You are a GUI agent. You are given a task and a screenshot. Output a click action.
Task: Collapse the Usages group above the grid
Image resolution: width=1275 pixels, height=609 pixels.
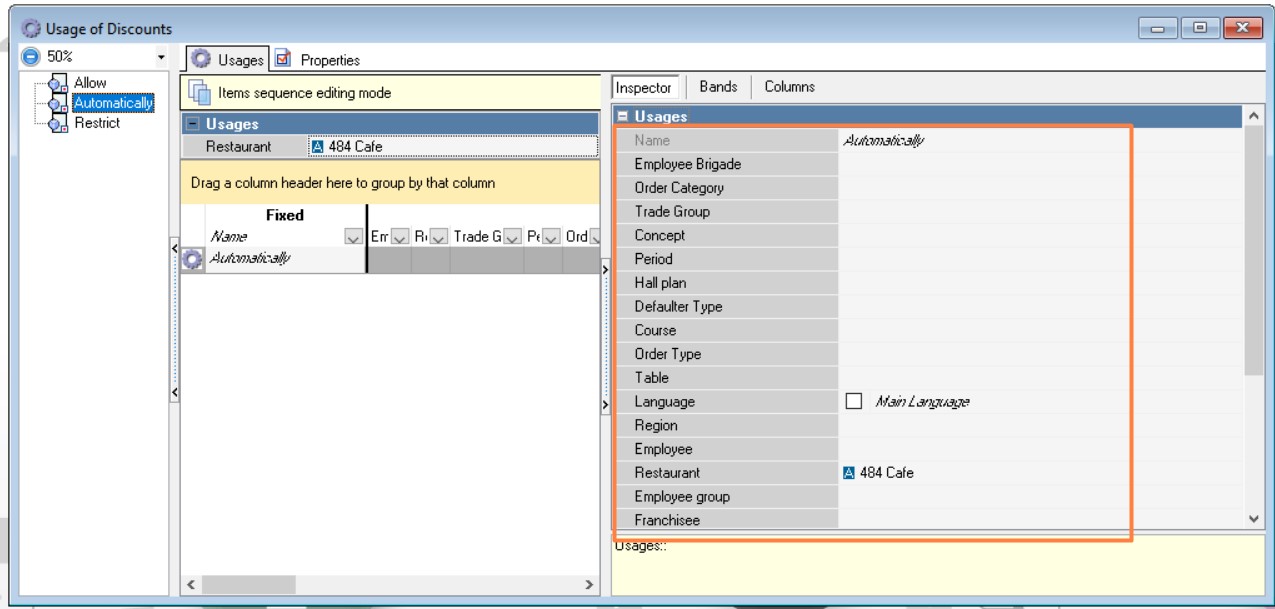point(192,125)
